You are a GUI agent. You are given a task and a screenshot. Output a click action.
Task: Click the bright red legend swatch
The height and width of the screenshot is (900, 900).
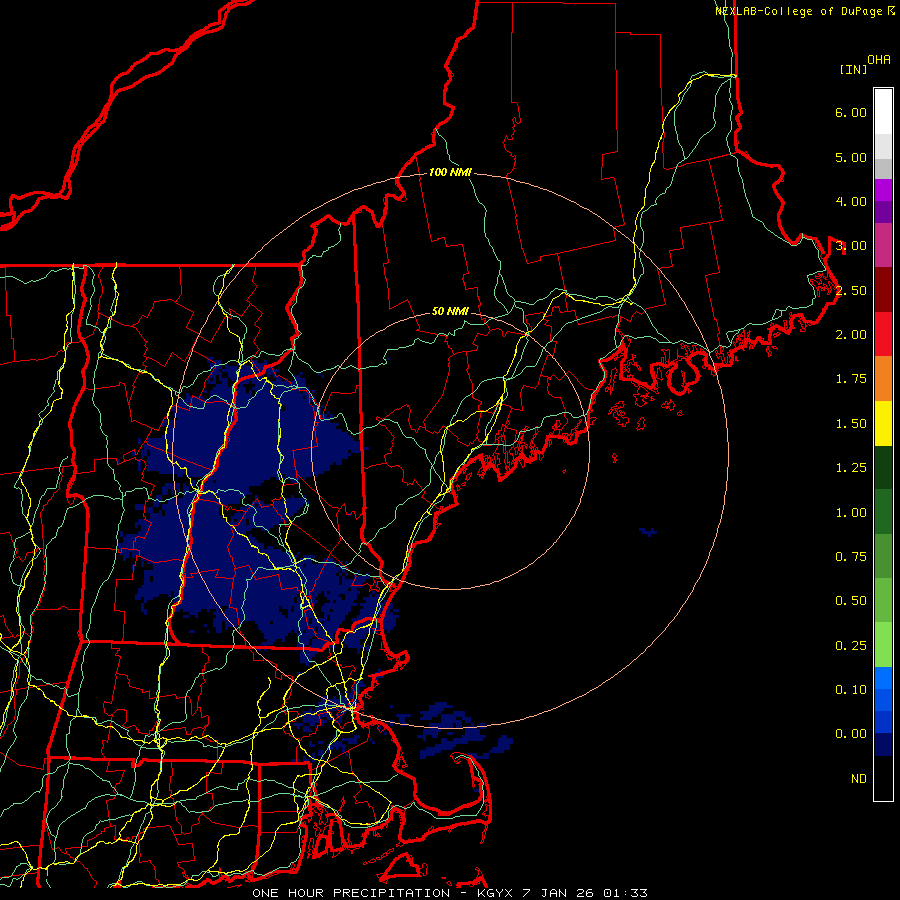tap(883, 334)
